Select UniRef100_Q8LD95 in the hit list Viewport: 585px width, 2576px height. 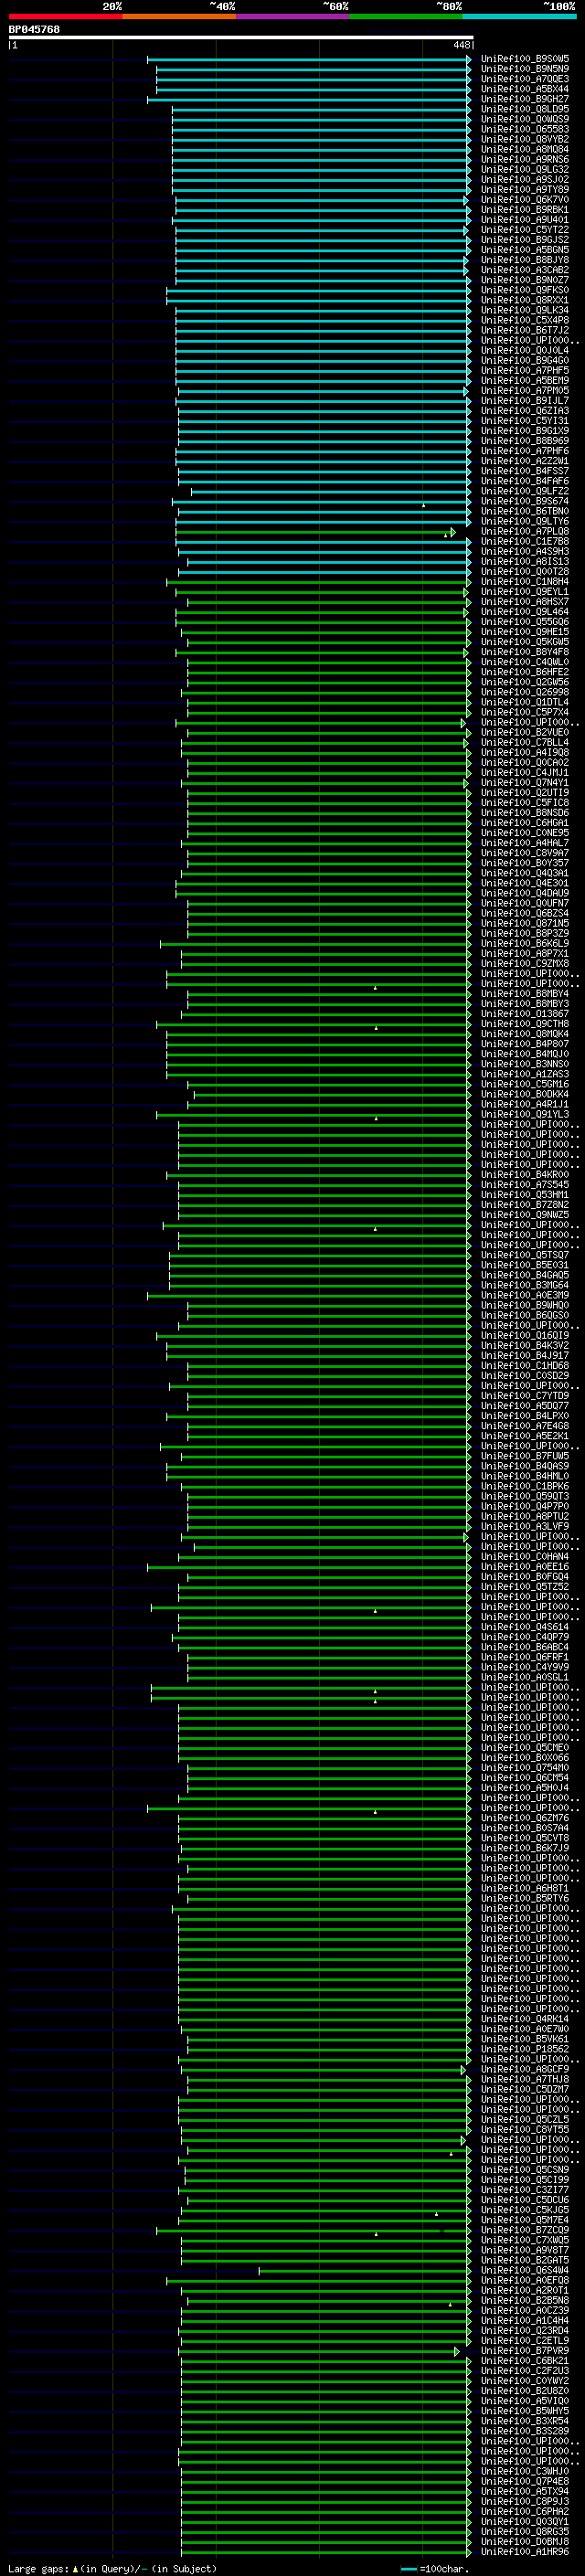point(524,109)
